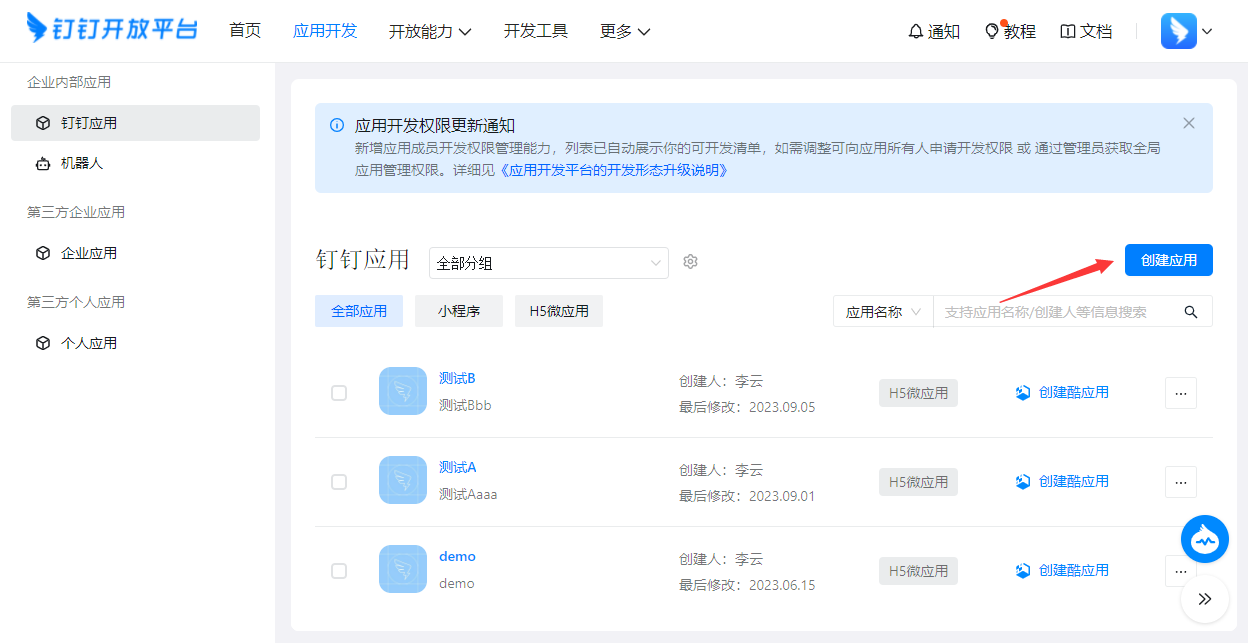Image resolution: width=1248 pixels, height=643 pixels.
Task: Click the search magnifier icon
Action: [x=1190, y=312]
